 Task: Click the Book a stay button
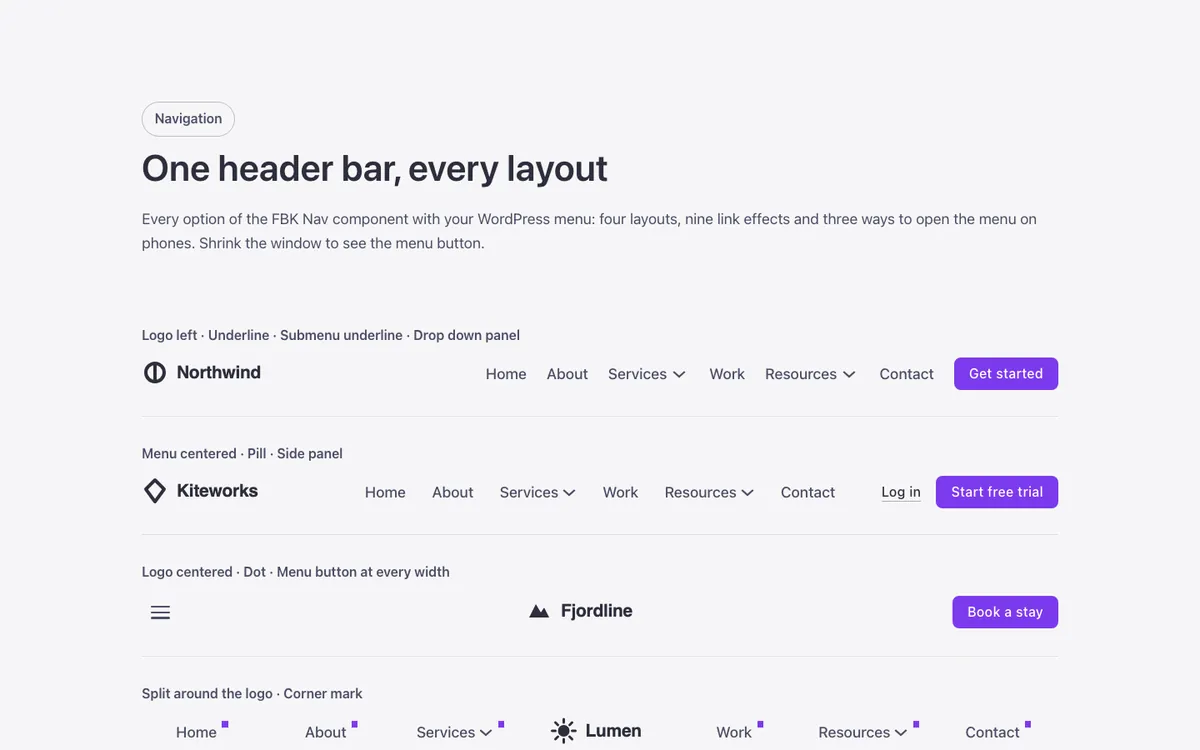1005,612
